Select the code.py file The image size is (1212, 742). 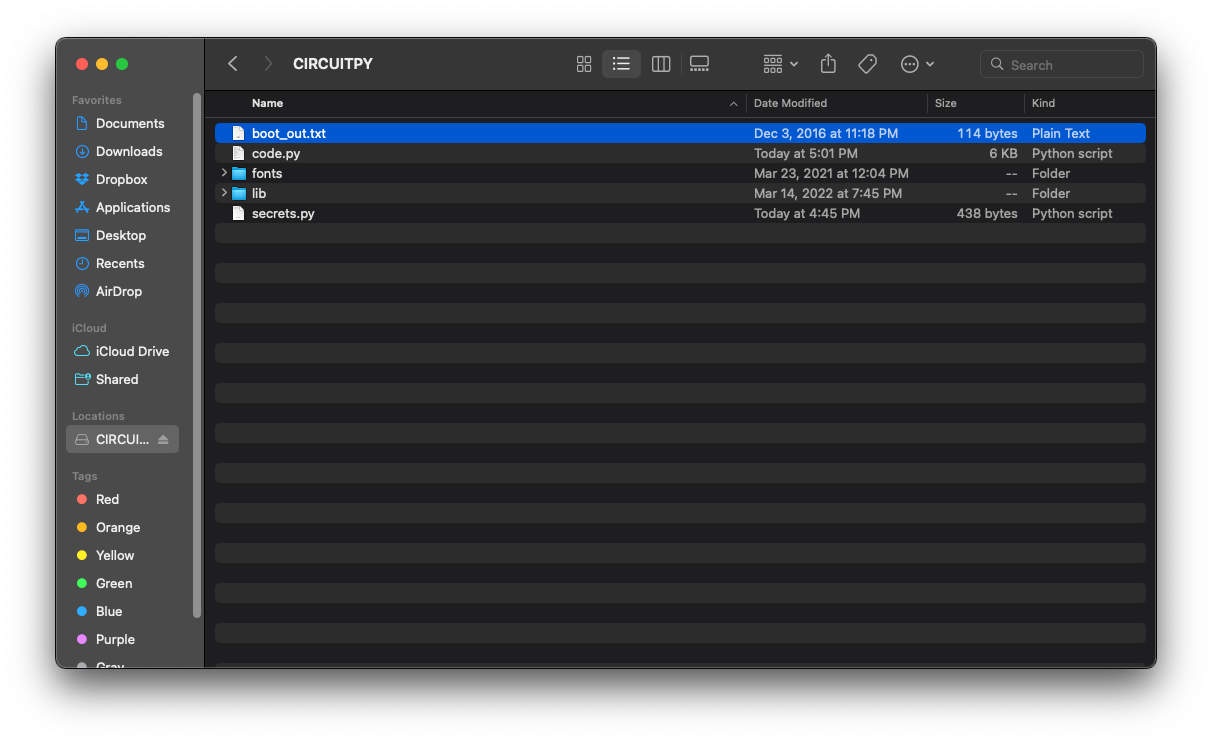pos(680,153)
